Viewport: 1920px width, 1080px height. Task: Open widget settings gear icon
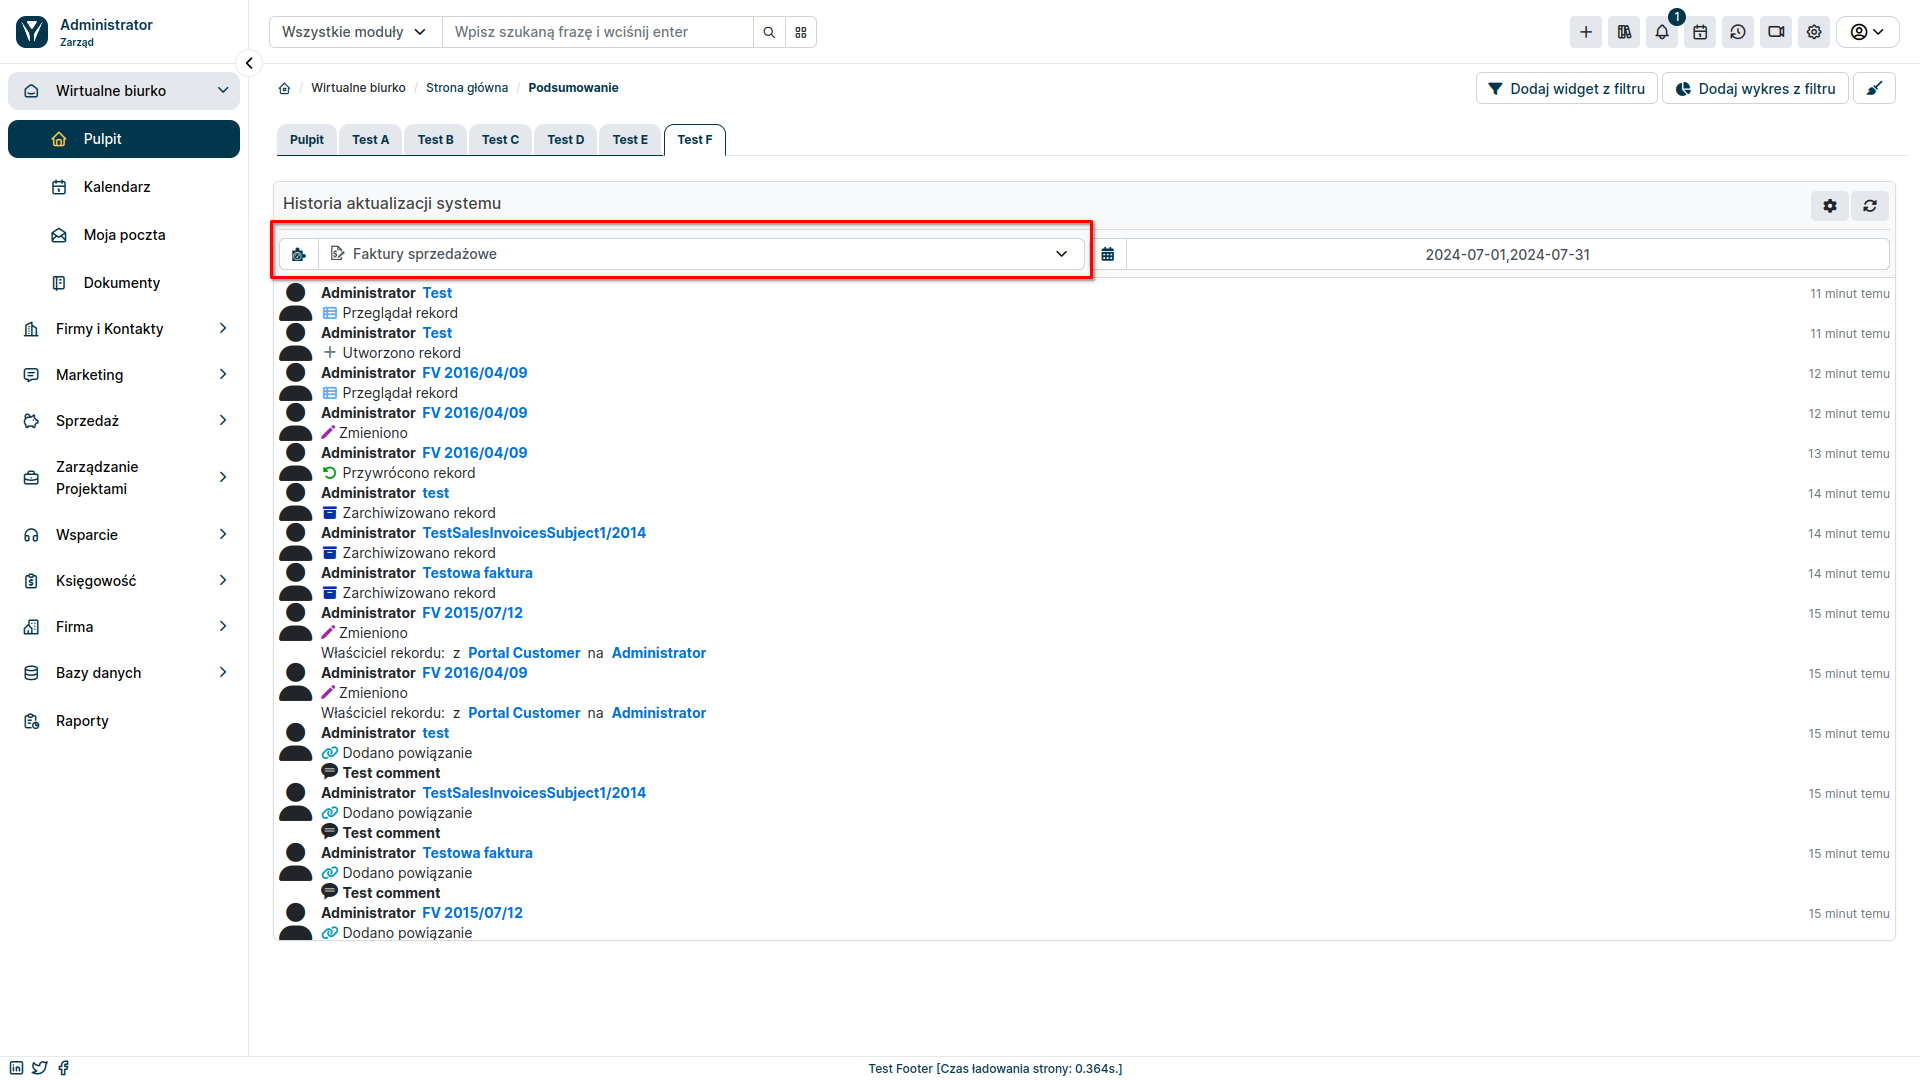[x=1830, y=205]
